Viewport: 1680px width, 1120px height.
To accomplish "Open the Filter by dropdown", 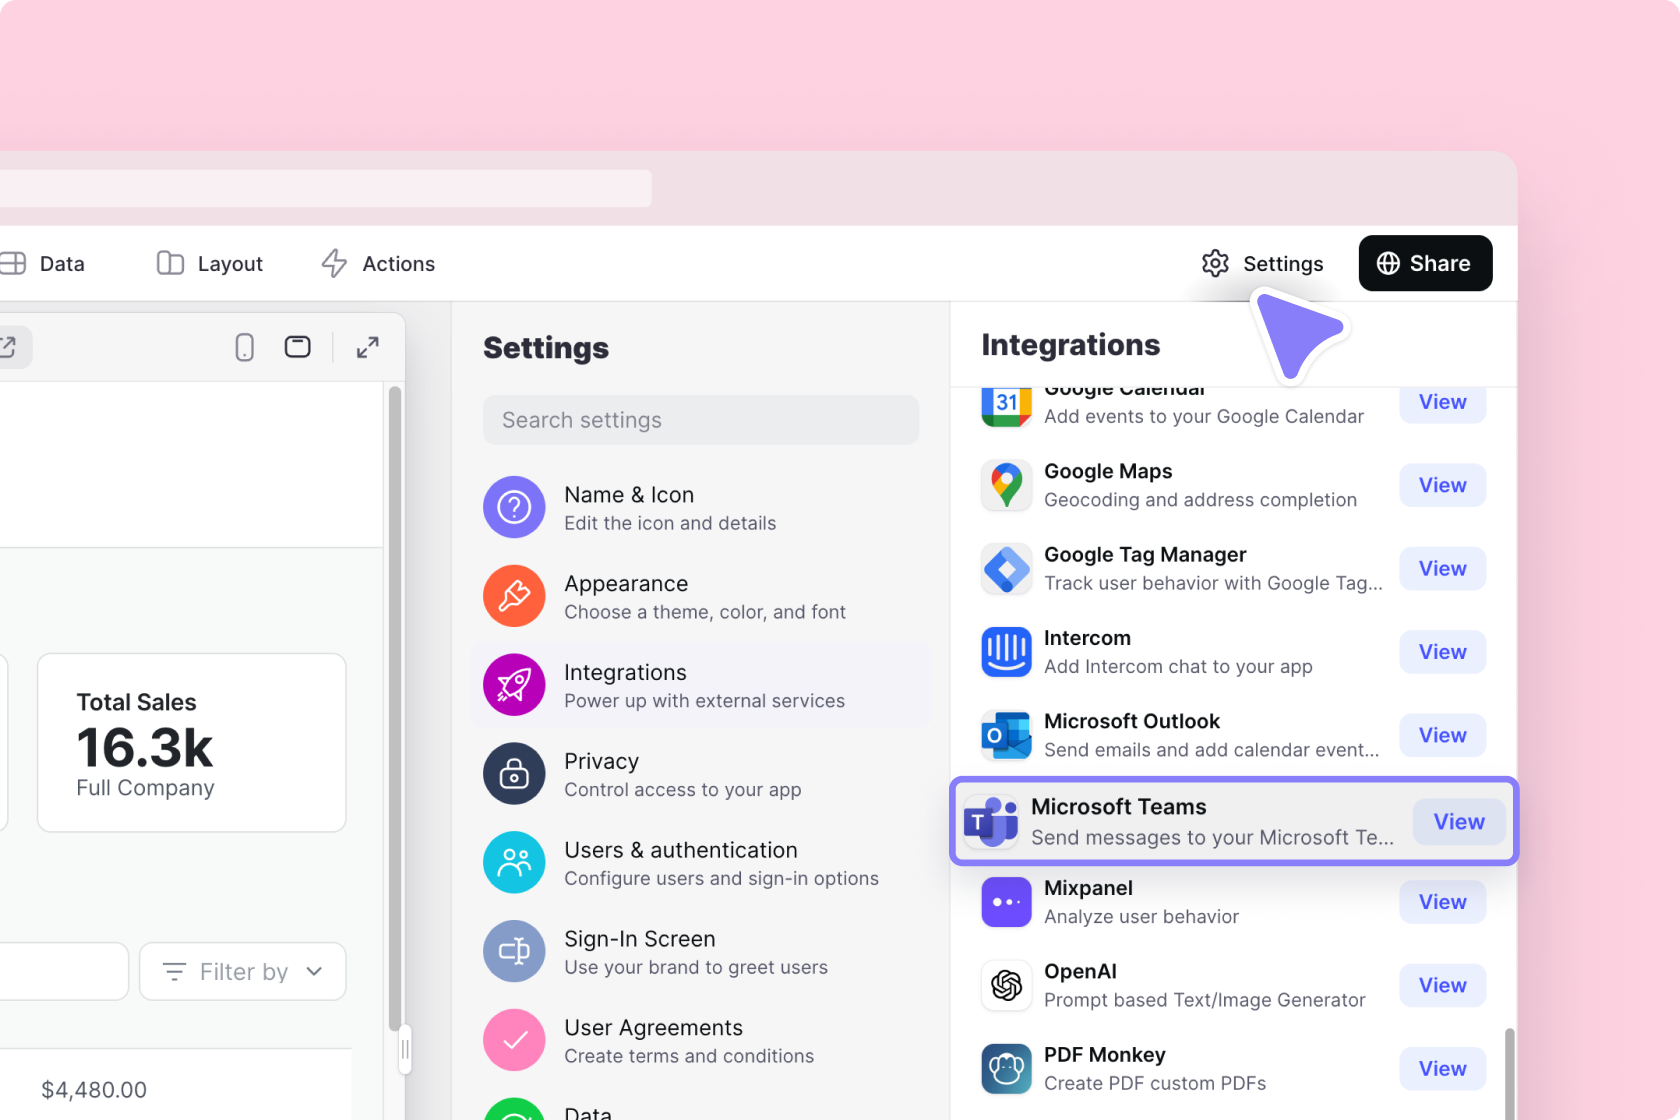I will click(242, 971).
